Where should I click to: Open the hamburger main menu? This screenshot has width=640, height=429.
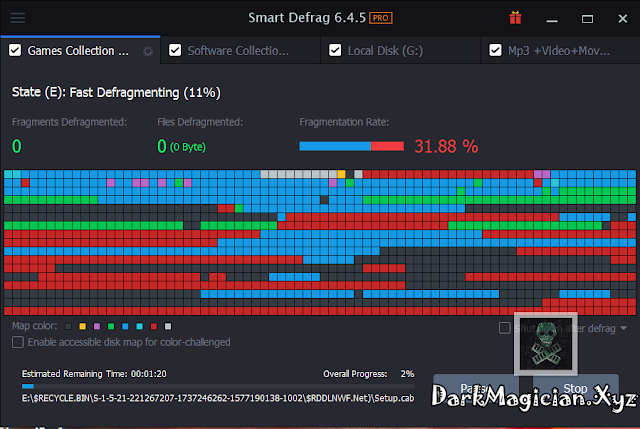(18, 18)
